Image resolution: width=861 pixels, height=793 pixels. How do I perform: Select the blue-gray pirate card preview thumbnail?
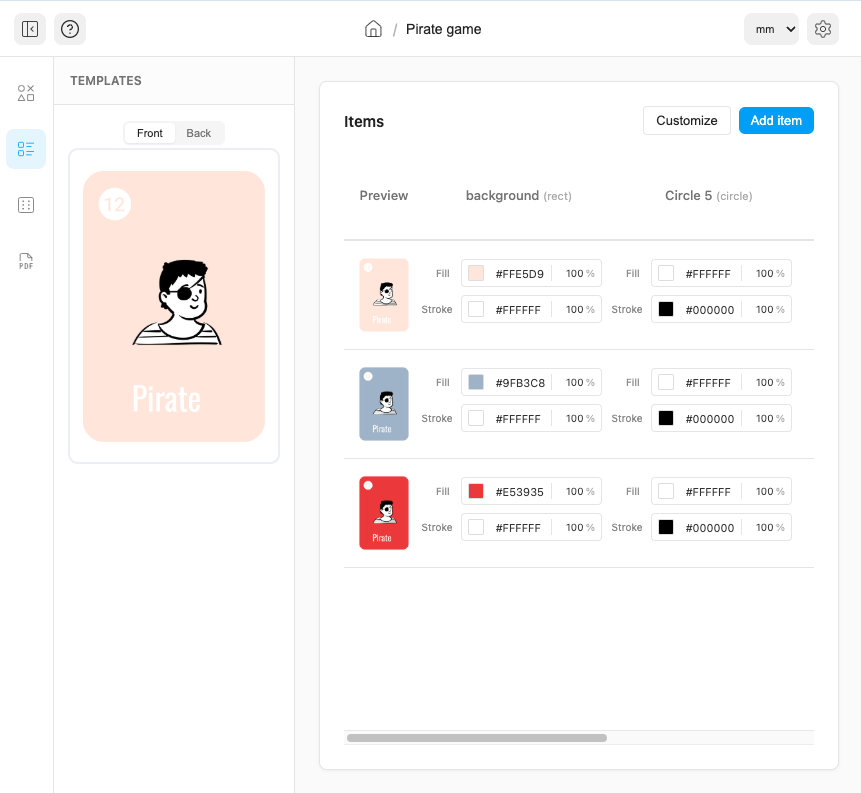click(x=384, y=404)
